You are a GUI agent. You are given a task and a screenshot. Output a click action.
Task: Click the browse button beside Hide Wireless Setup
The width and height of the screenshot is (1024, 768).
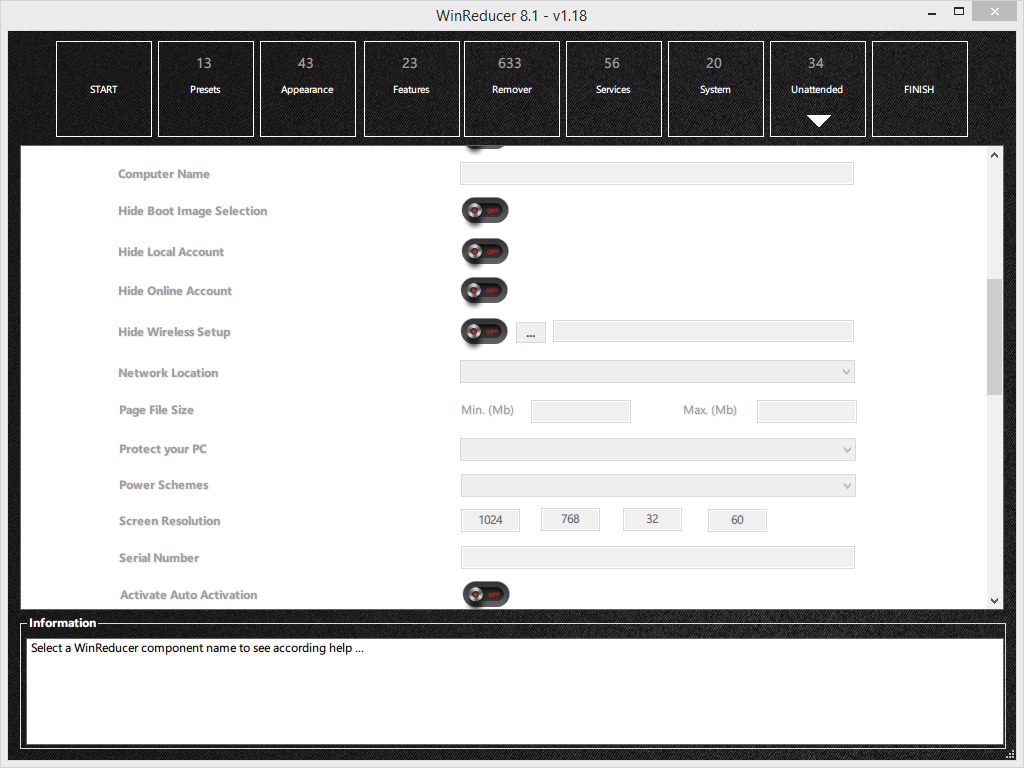pos(531,332)
